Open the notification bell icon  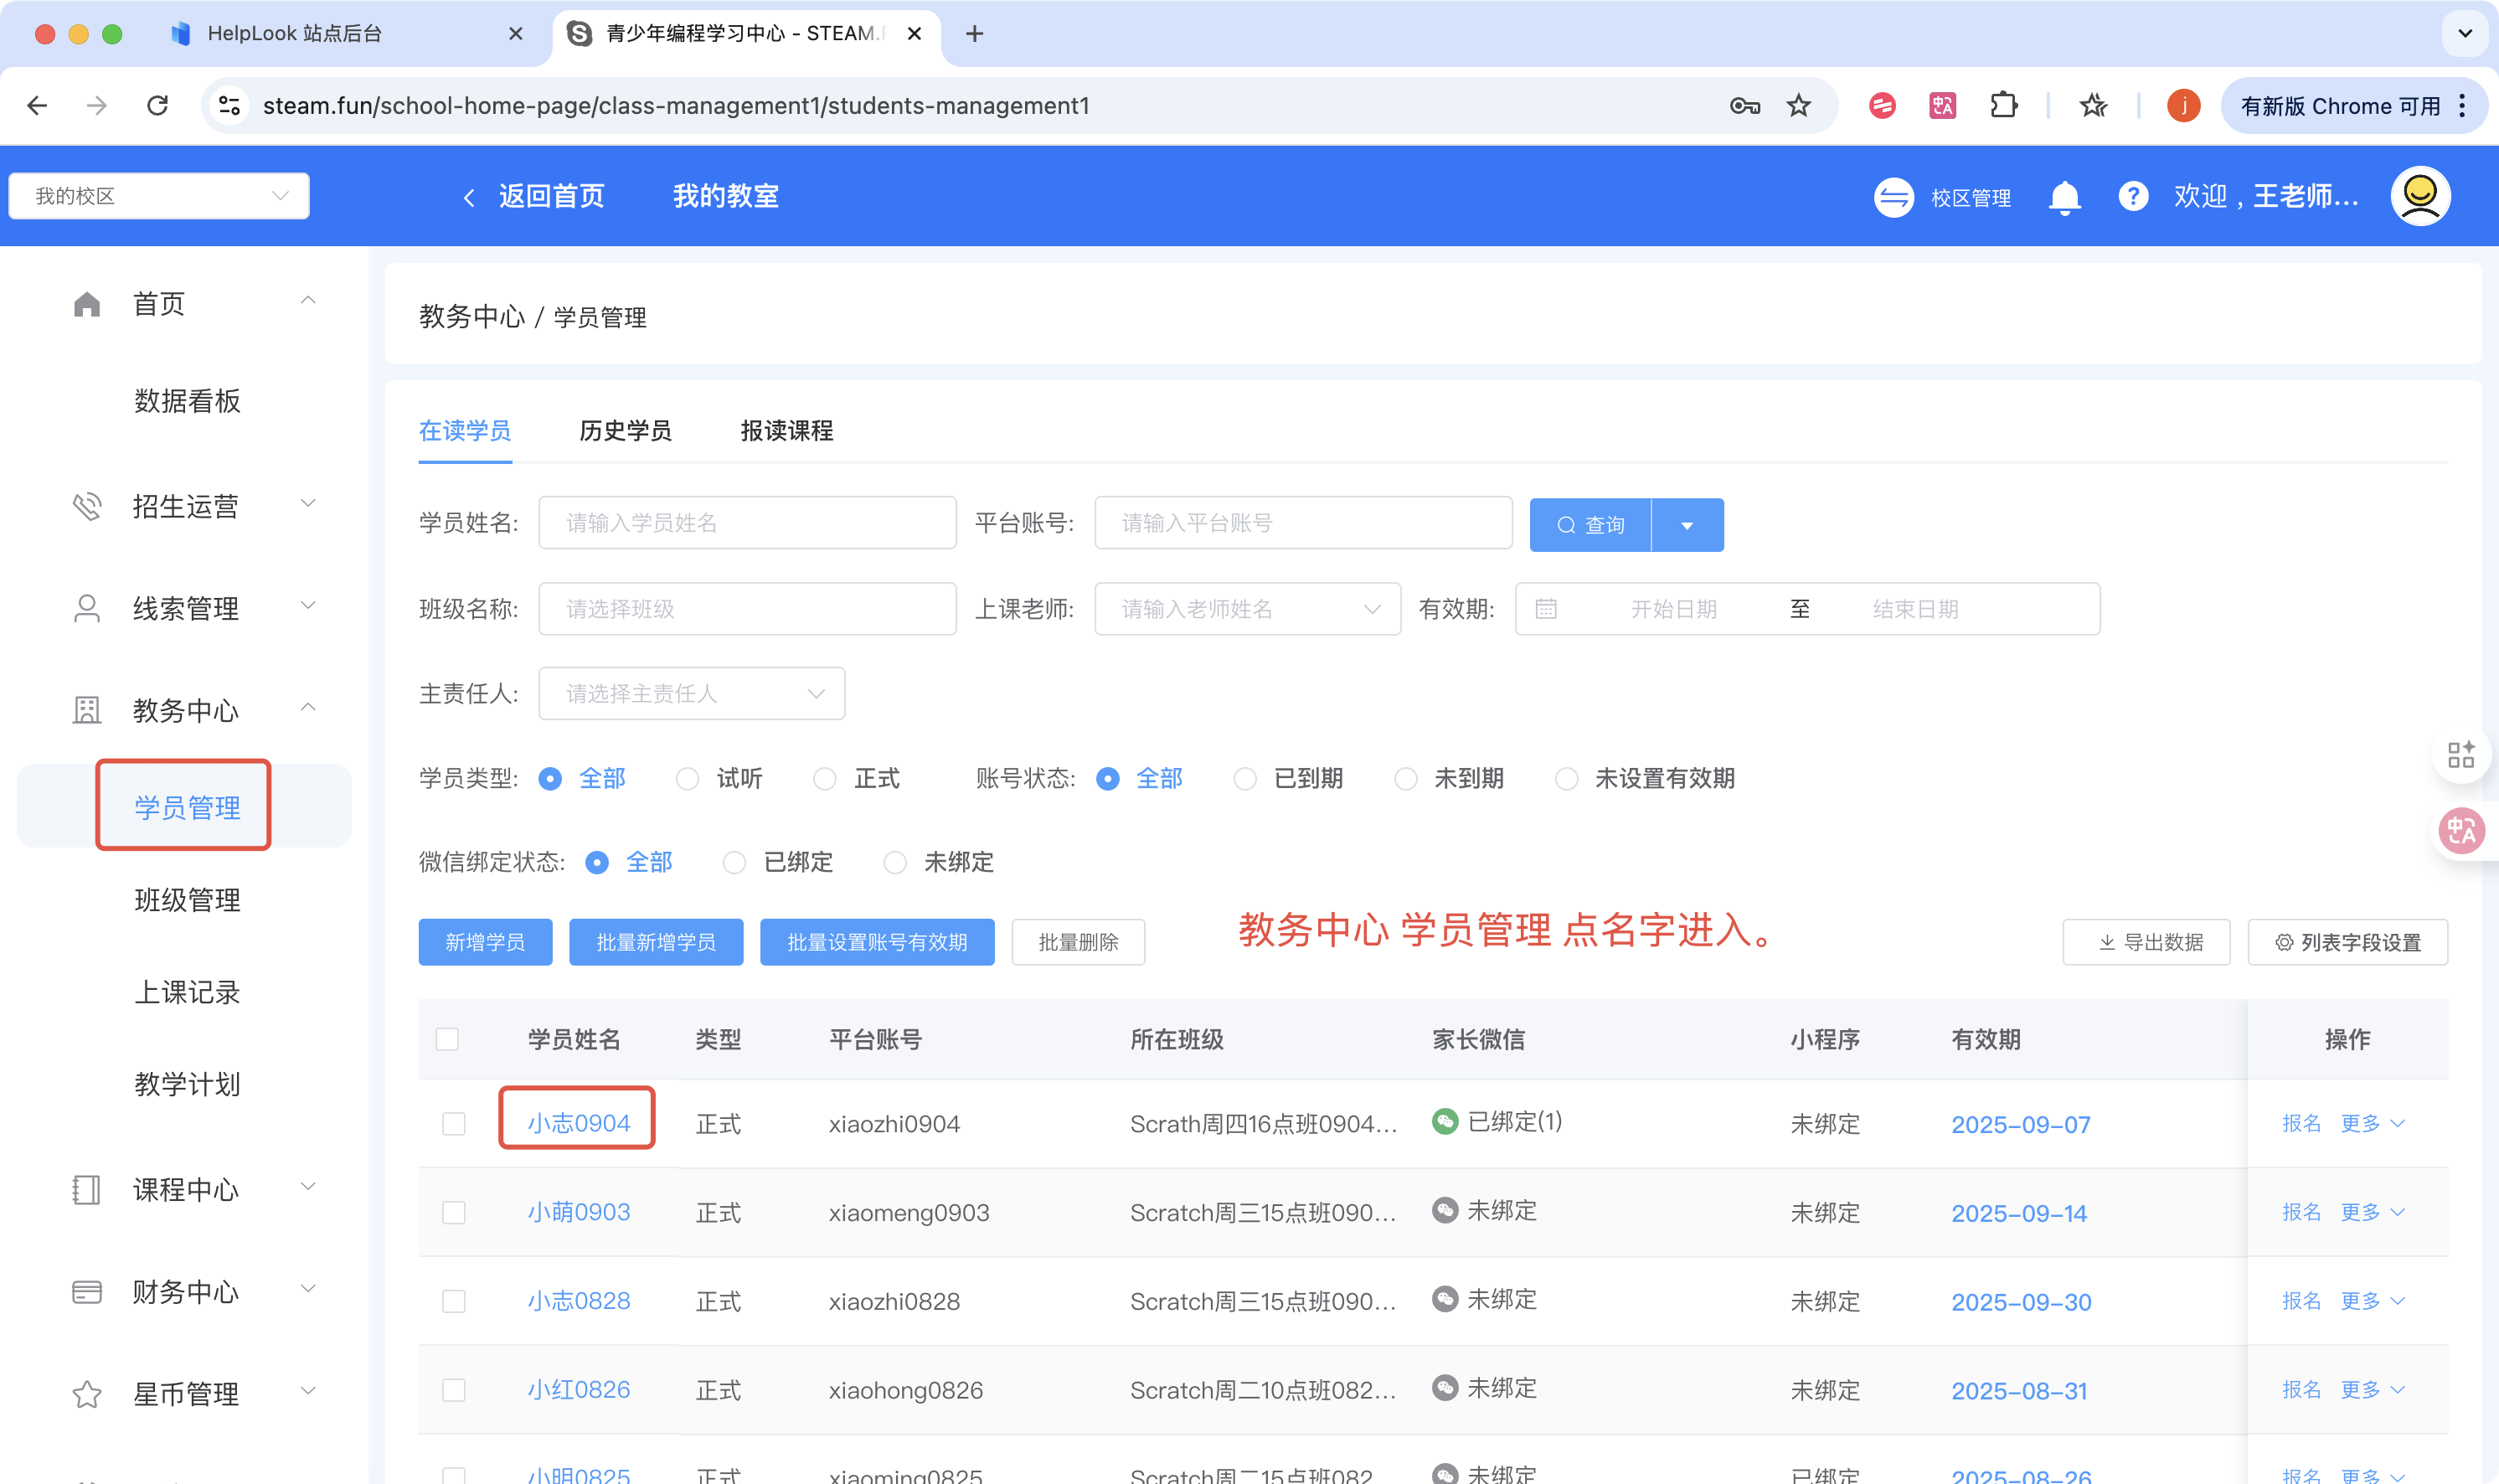point(2064,196)
